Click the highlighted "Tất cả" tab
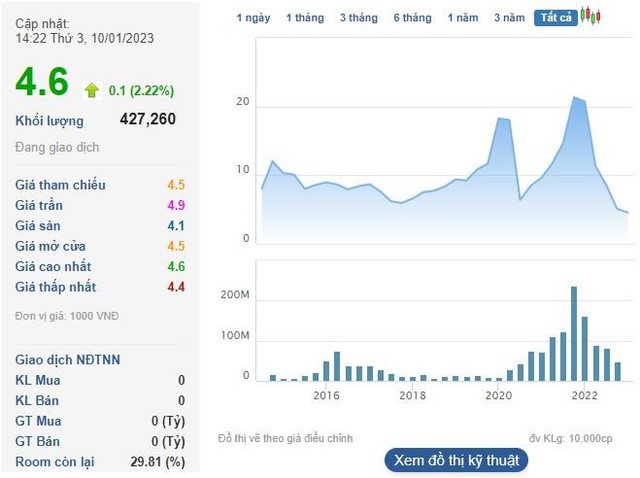Screen dimensions: 640x478 555,18
